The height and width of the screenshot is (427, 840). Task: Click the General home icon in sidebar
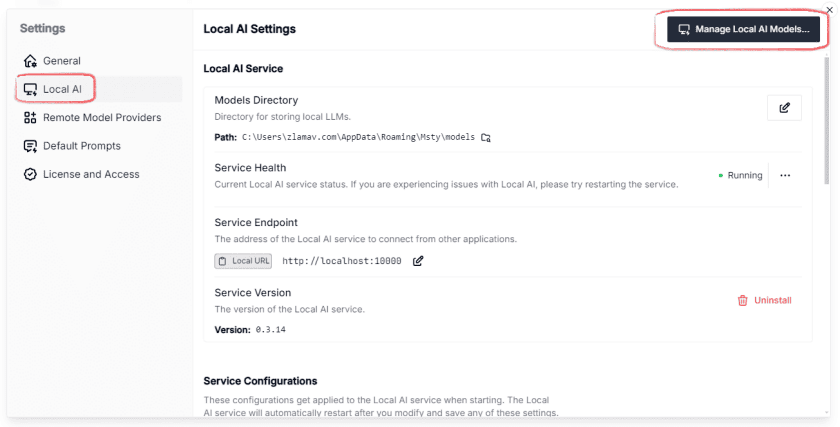(x=30, y=61)
